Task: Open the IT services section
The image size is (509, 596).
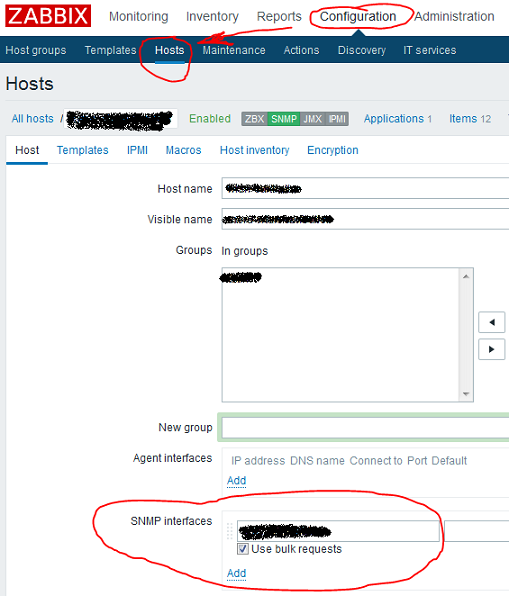Action: click(x=430, y=50)
